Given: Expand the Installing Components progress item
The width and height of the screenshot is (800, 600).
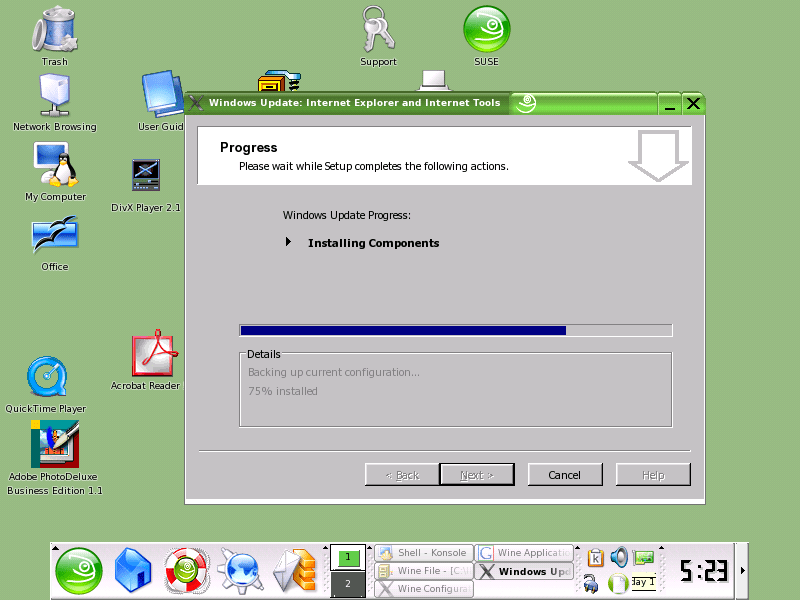Looking at the screenshot, I should (x=289, y=242).
